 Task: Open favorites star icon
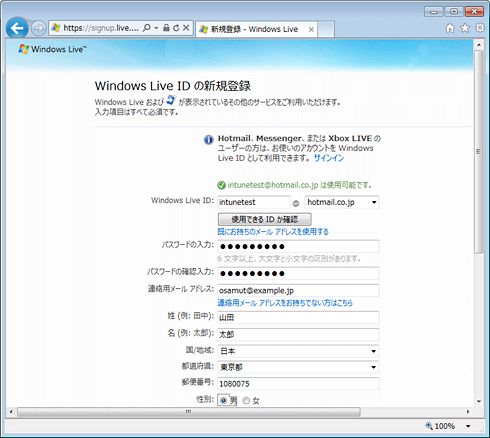click(465, 28)
